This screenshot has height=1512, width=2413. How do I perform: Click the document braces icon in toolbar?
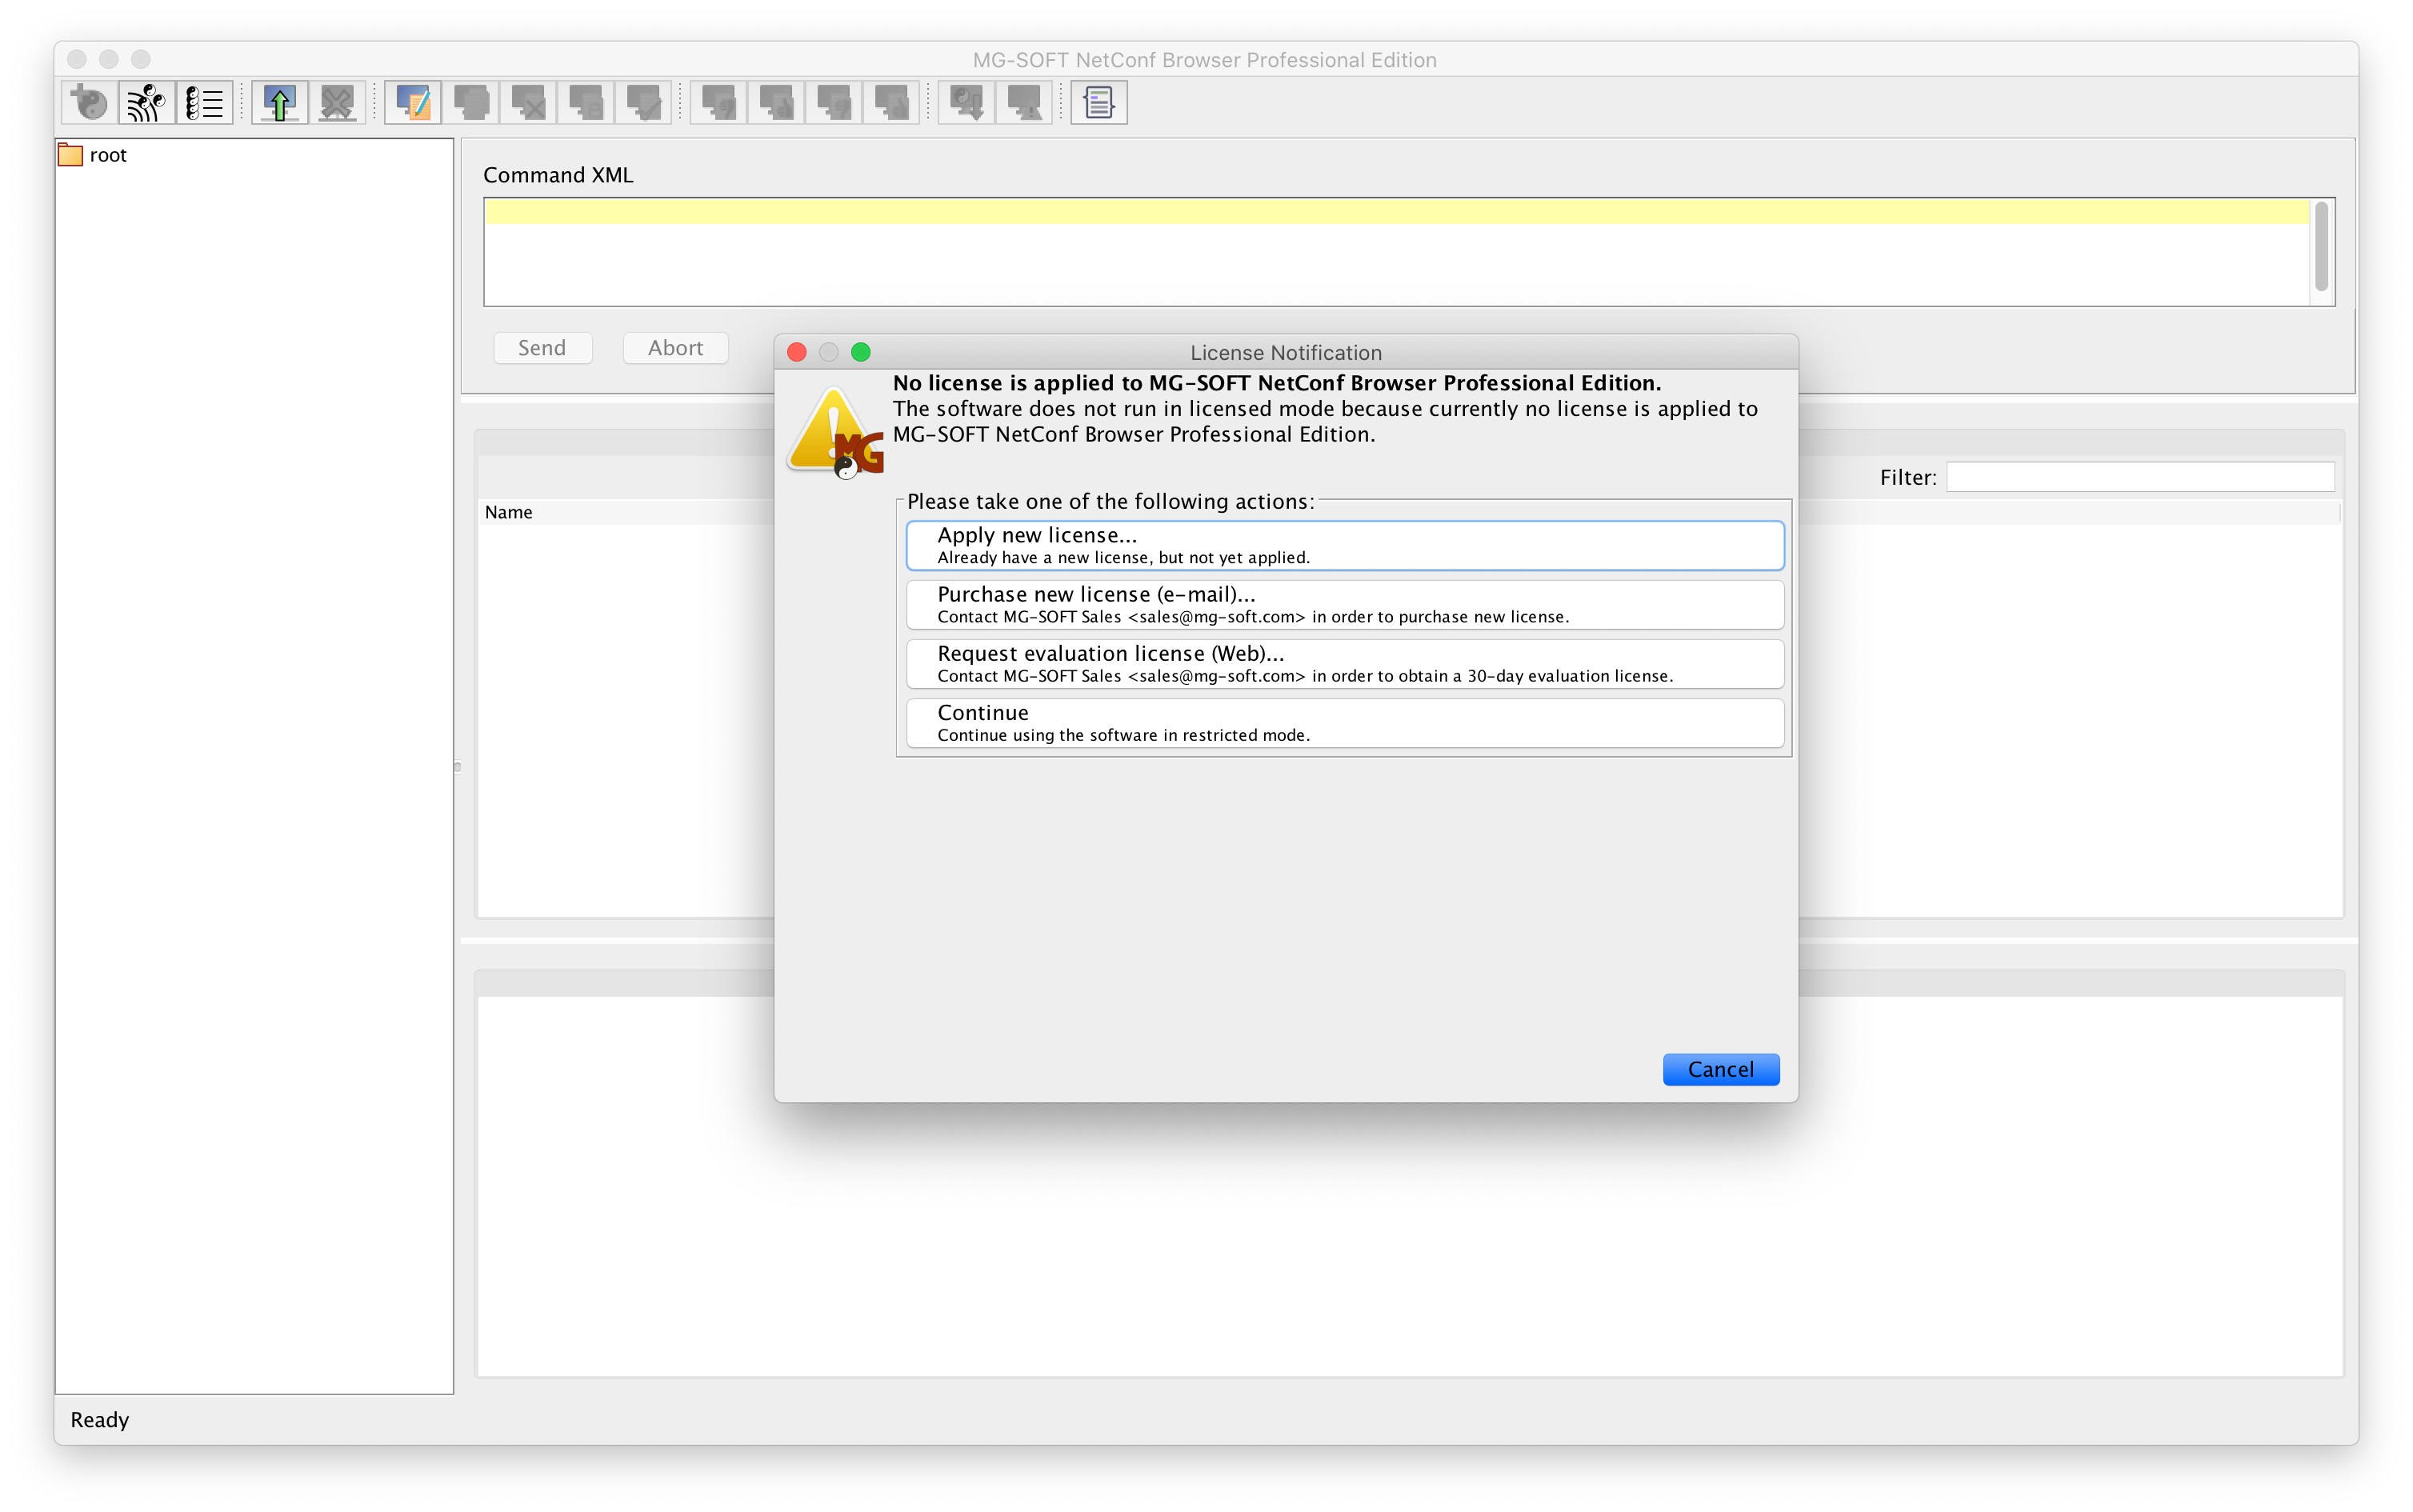coord(1098,102)
